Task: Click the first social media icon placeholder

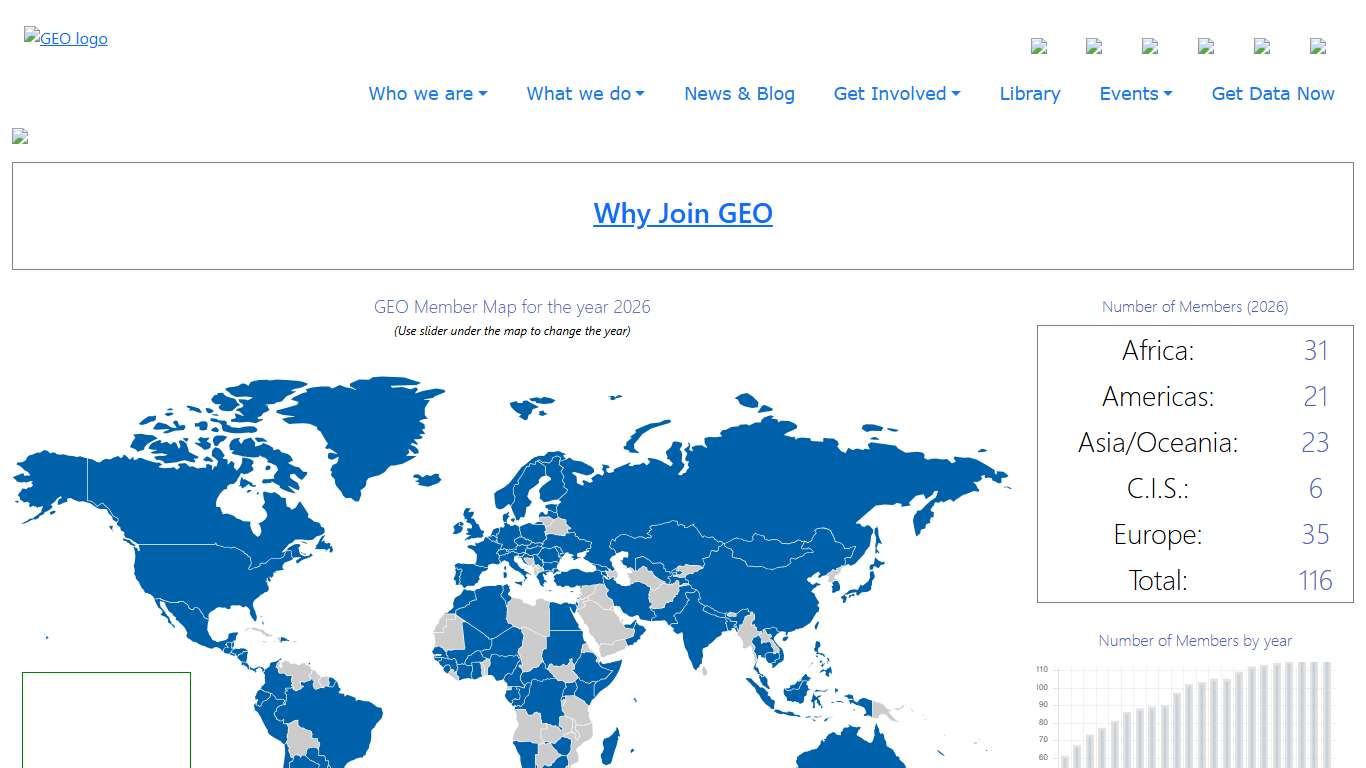Action: coord(1038,46)
